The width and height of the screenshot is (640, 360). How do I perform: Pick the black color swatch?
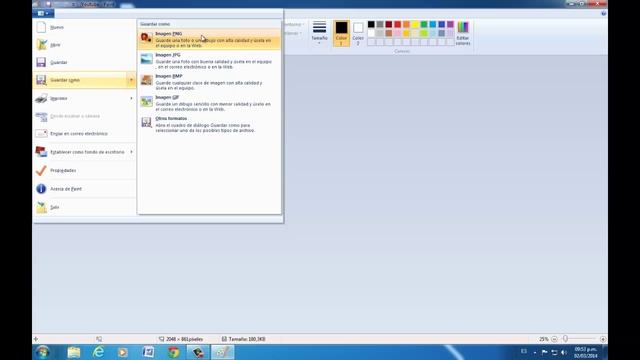pyautogui.click(x=371, y=24)
